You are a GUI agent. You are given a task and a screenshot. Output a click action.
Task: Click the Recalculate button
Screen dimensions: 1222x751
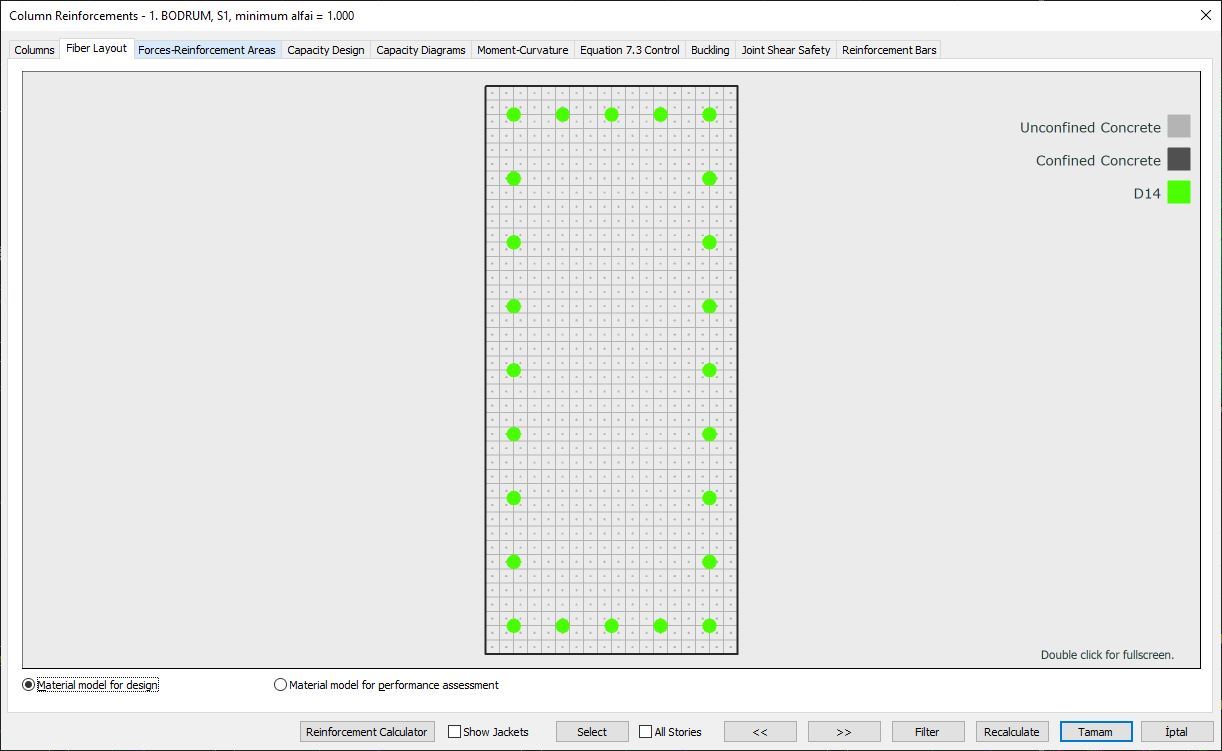point(1011,731)
